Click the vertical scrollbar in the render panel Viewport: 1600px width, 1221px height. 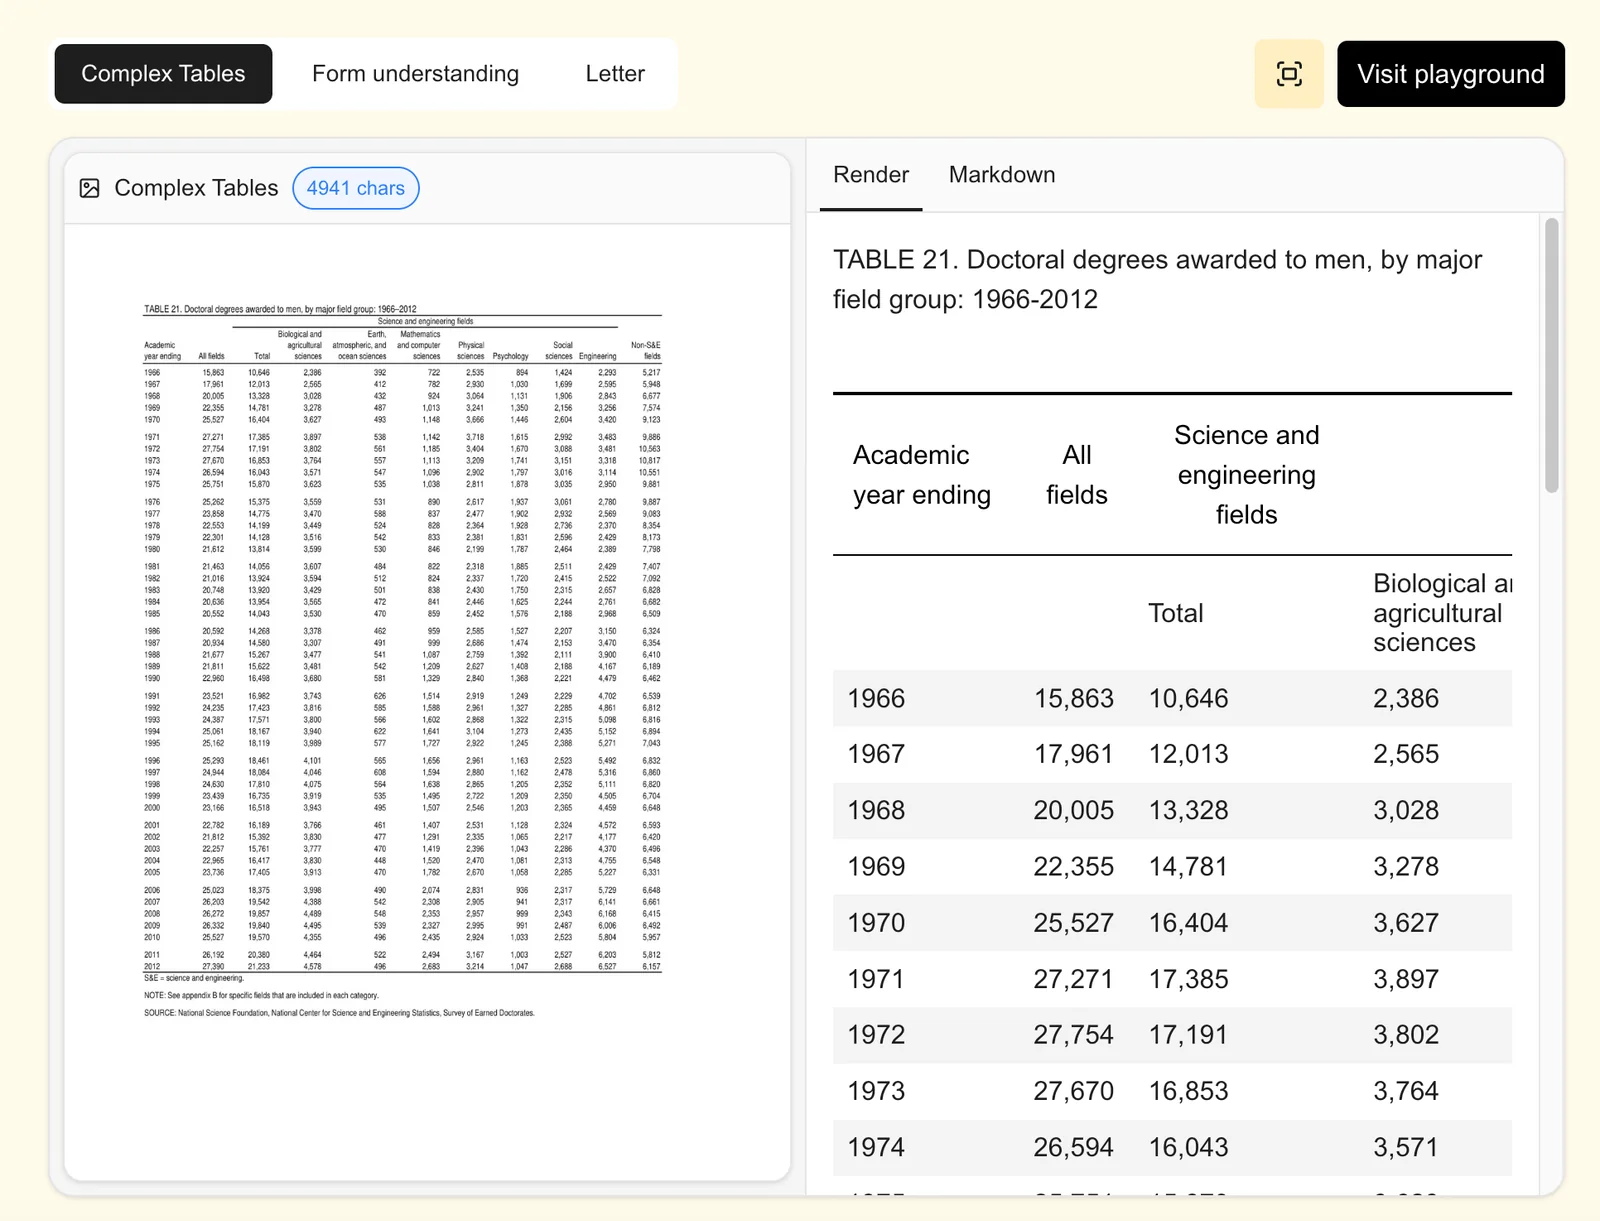[x=1551, y=356]
